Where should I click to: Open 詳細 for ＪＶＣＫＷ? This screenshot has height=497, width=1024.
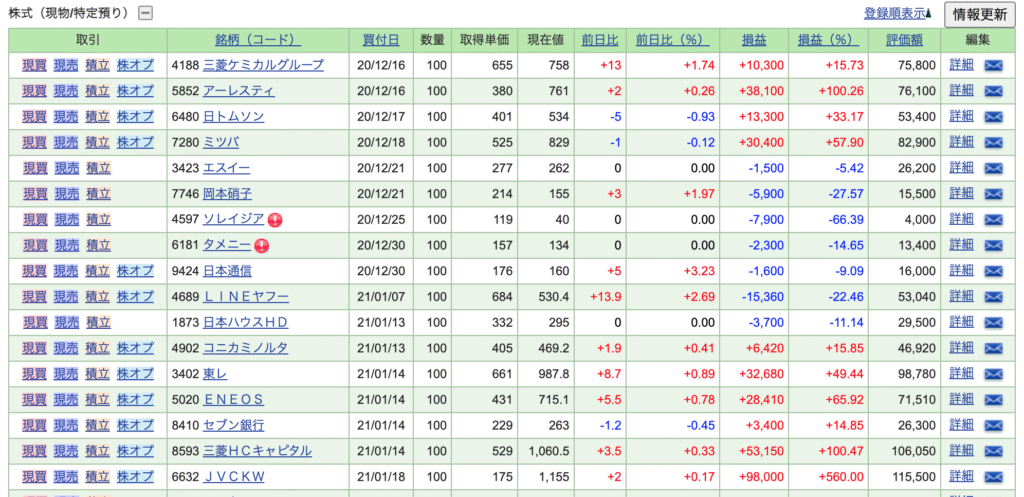coord(961,477)
